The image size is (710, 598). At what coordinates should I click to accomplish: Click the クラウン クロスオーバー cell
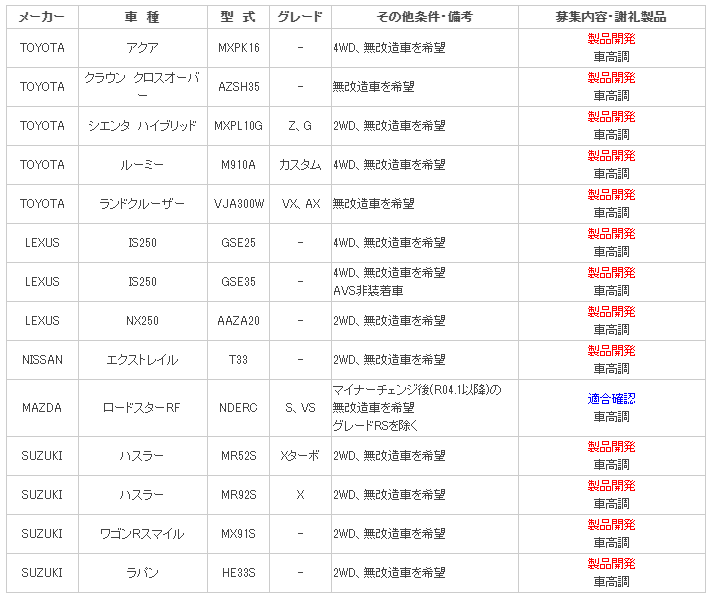[x=143, y=86]
